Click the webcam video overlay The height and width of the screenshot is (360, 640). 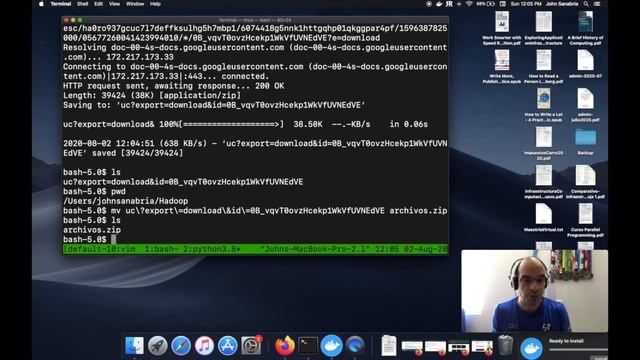coord(534,291)
